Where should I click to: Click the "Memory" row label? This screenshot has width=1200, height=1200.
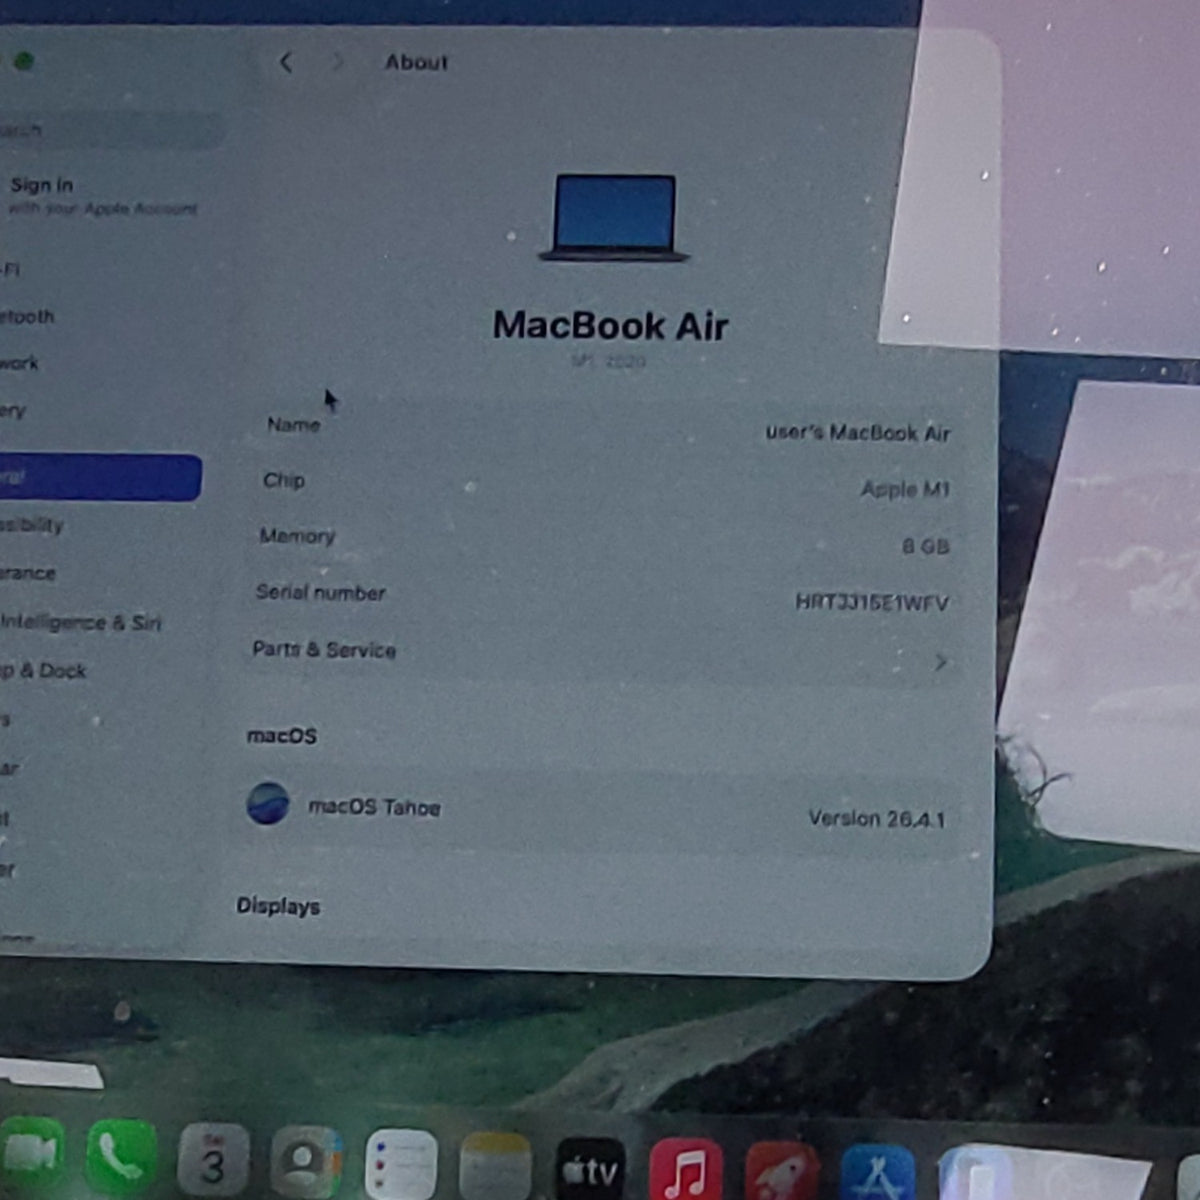[297, 536]
